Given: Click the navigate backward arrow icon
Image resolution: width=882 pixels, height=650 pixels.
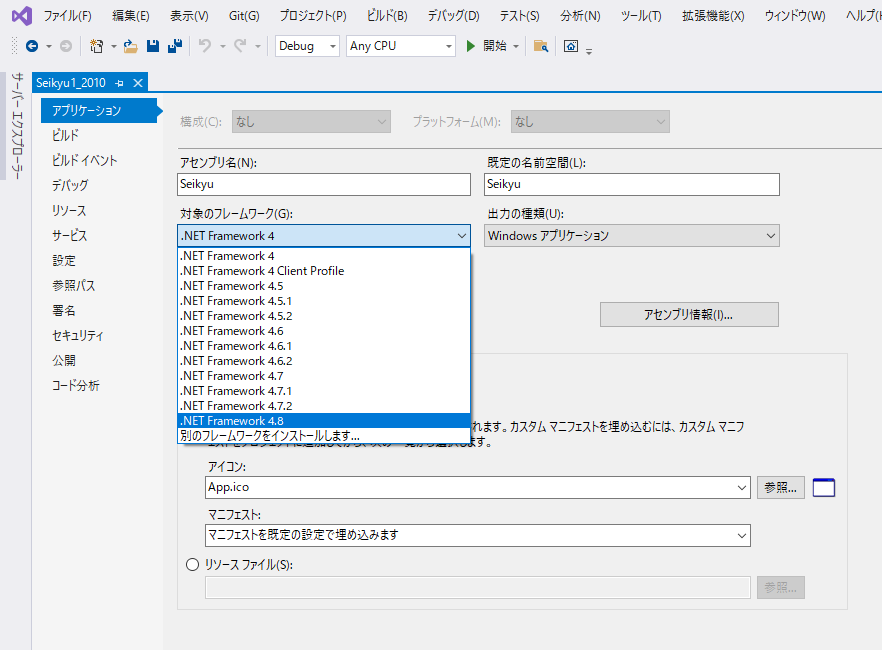Looking at the screenshot, I should (x=32, y=46).
